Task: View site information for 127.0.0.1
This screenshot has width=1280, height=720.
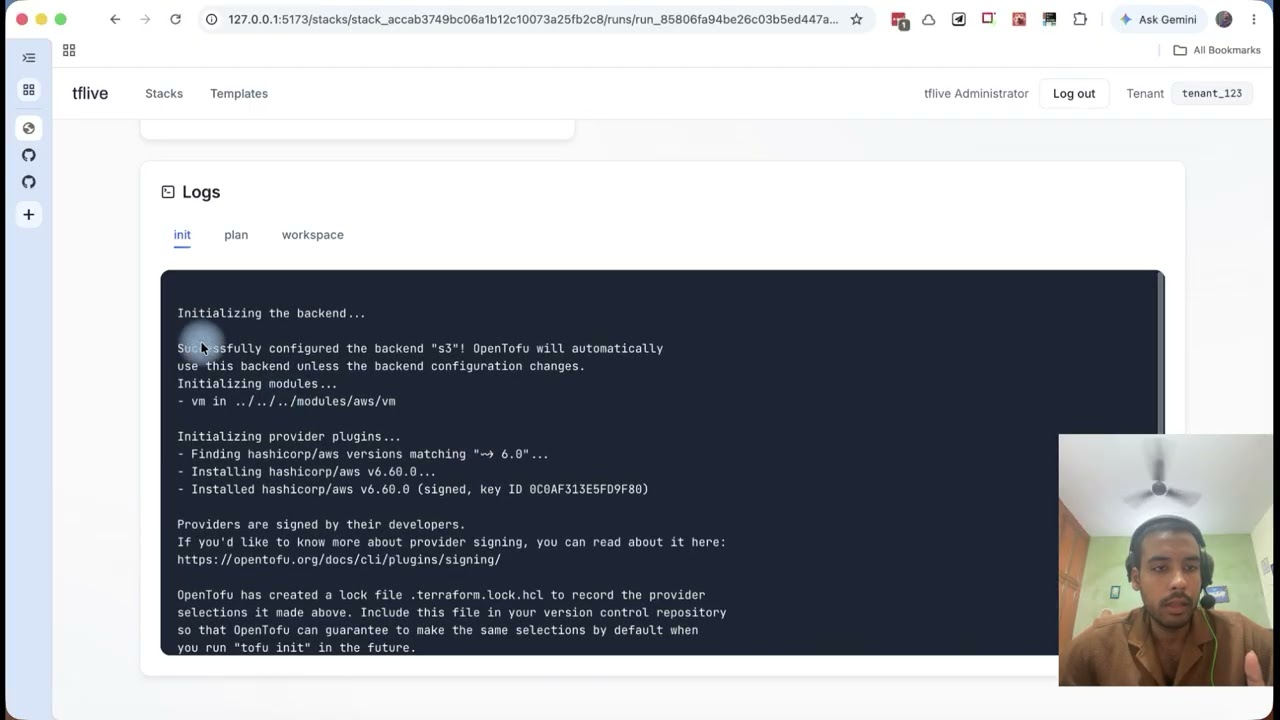Action: [211, 19]
